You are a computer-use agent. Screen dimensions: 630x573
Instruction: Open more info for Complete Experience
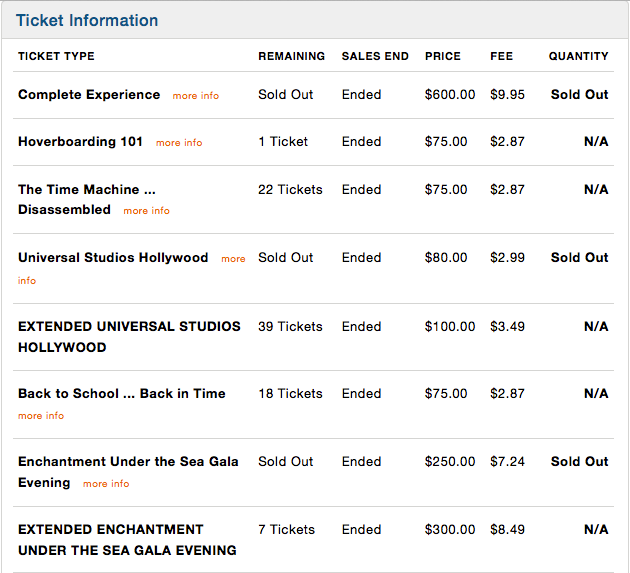[196, 96]
